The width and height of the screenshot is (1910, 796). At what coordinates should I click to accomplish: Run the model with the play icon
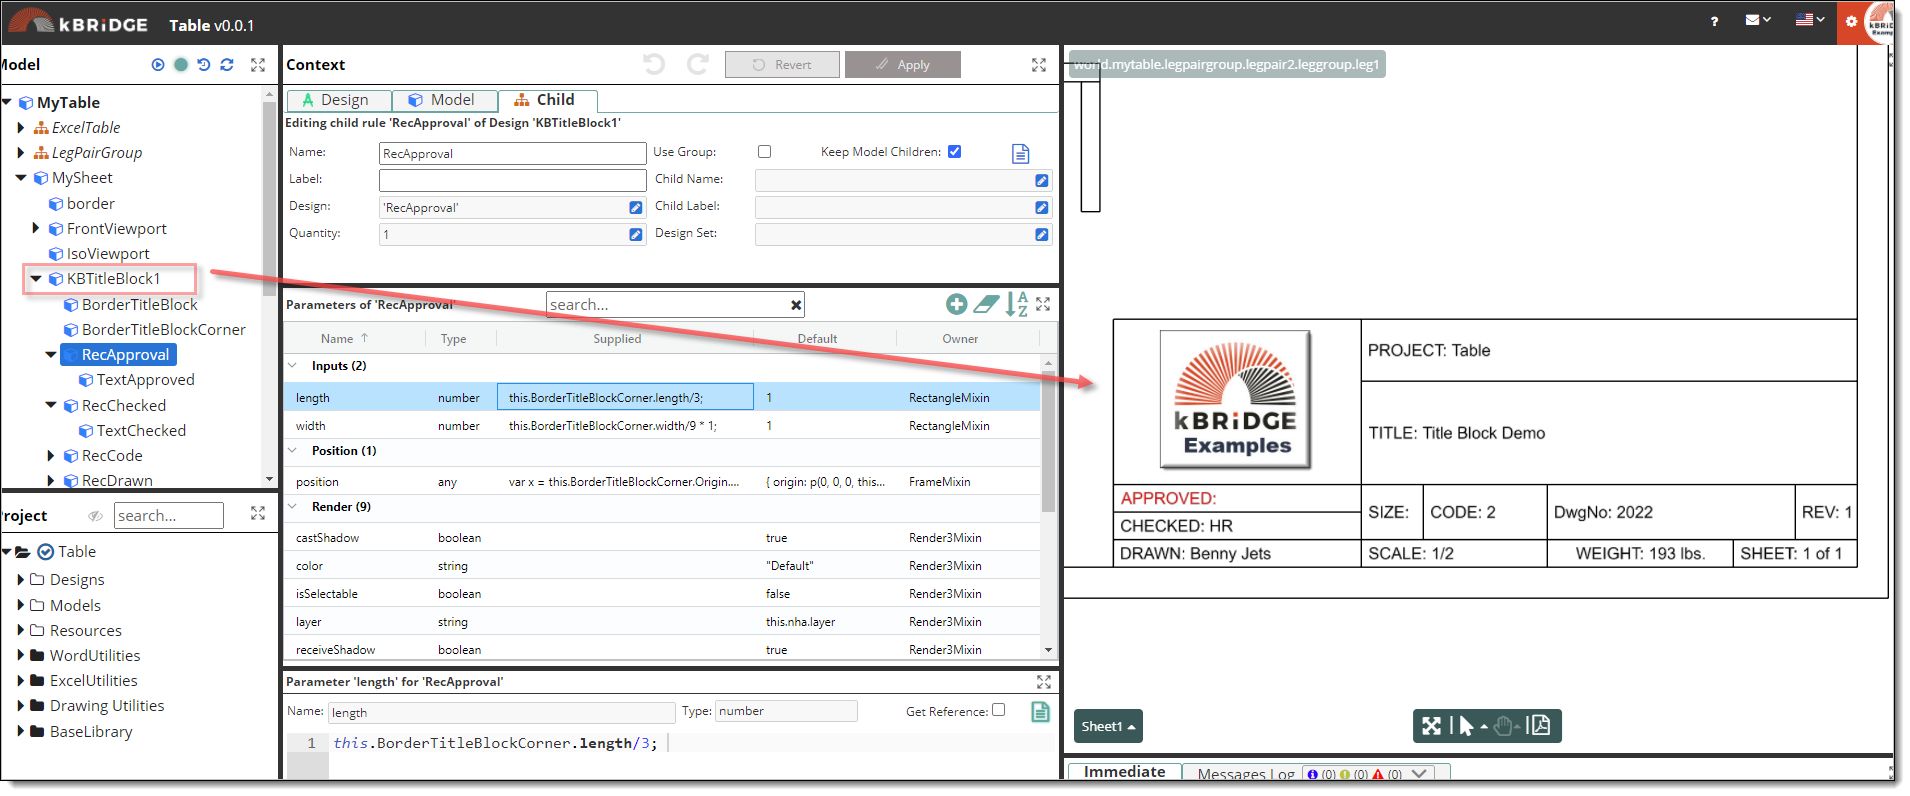(x=158, y=65)
